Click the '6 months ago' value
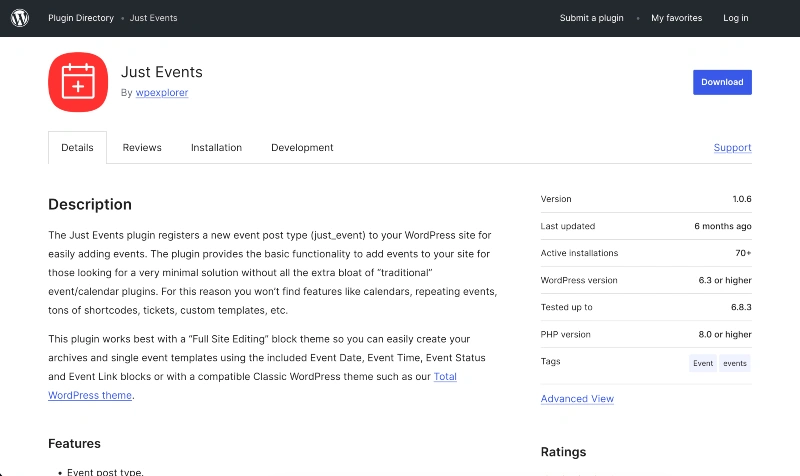The image size is (800, 476). pyautogui.click(x=722, y=226)
